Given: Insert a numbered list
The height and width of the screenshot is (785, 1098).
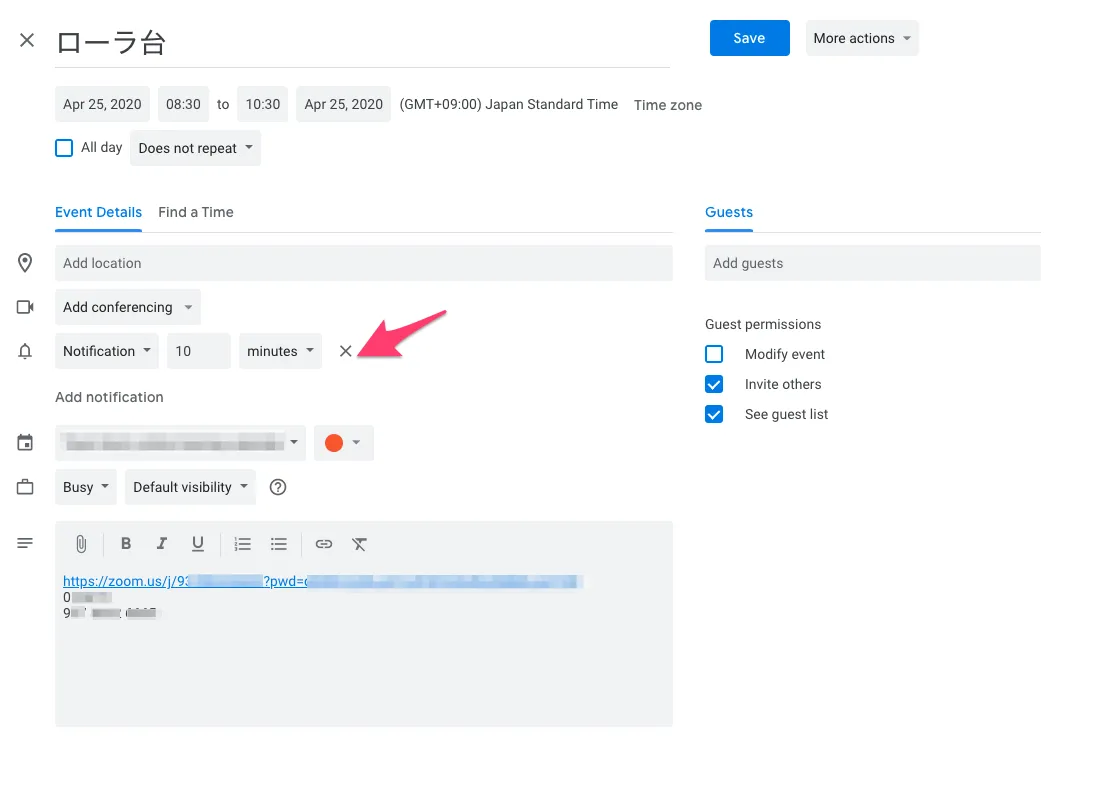Looking at the screenshot, I should [x=242, y=544].
